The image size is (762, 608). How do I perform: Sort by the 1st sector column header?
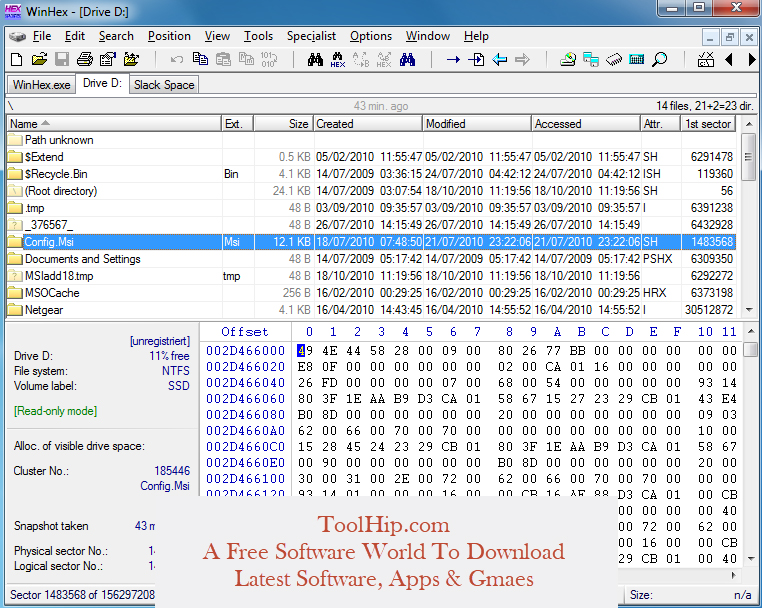pyautogui.click(x=708, y=124)
